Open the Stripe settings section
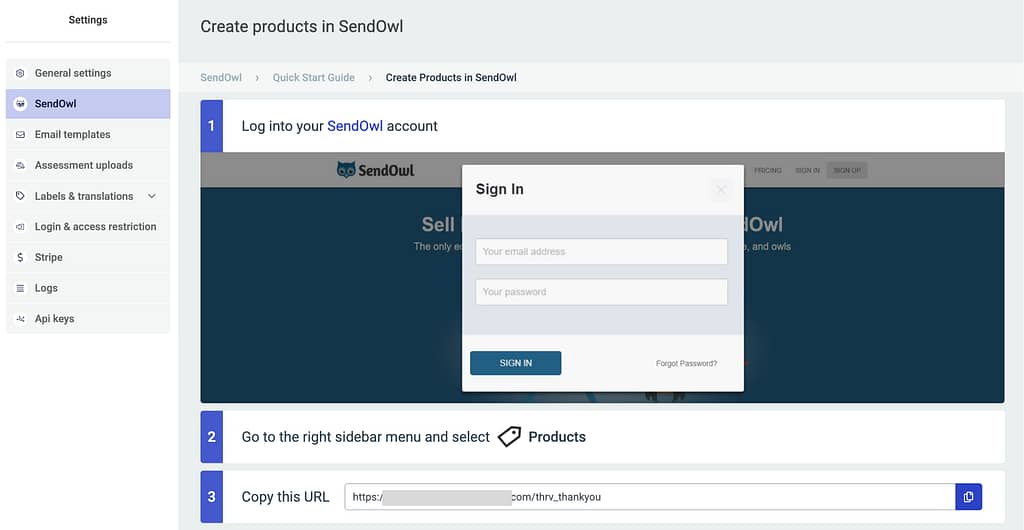This screenshot has width=1024, height=530. (x=88, y=257)
